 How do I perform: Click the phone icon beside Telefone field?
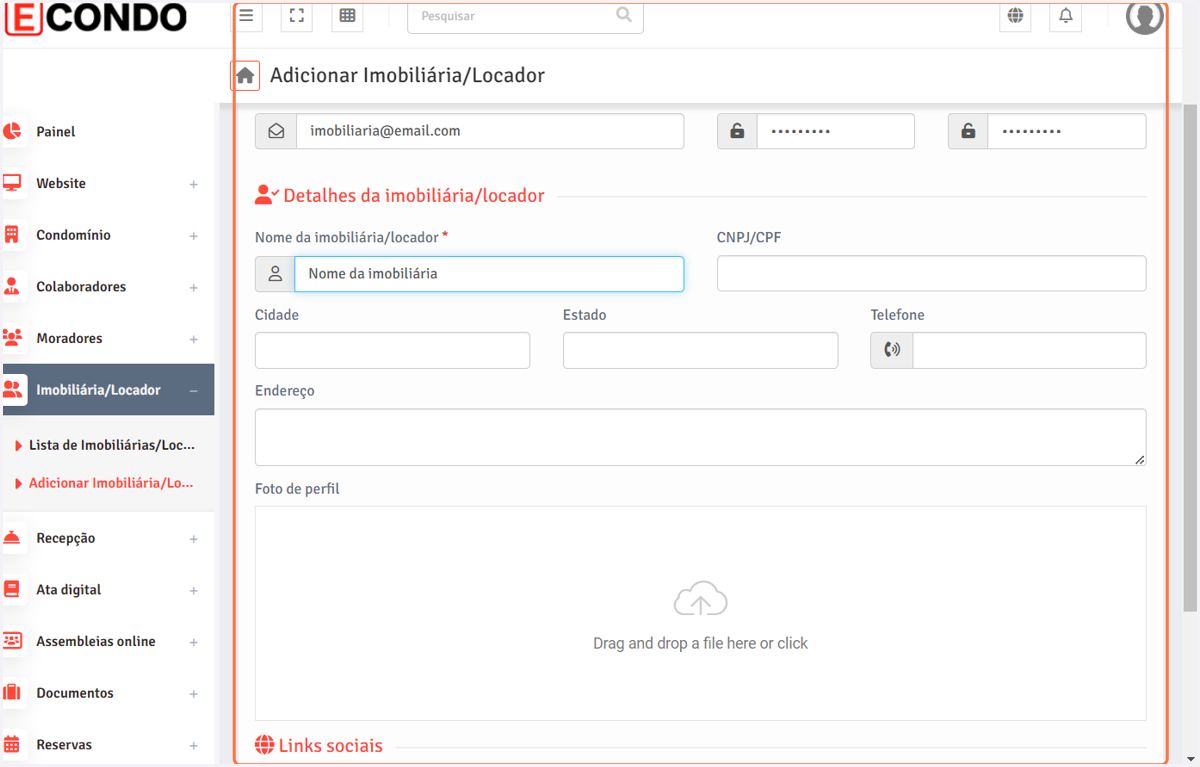(892, 350)
